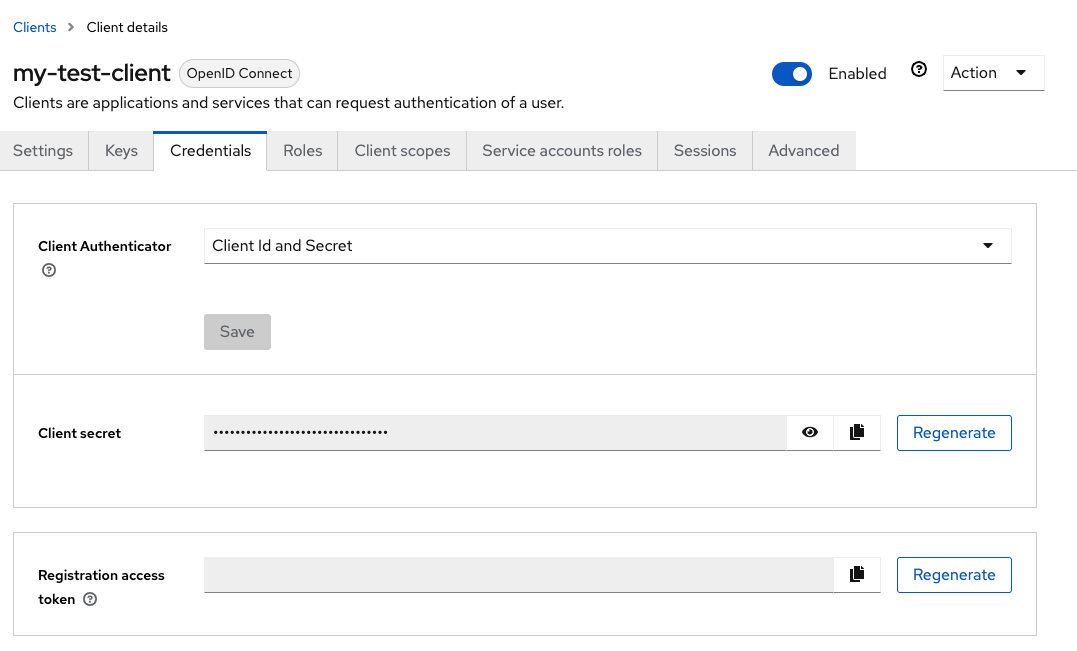This screenshot has height=651, width=1077.
Task: Regenerate the registration access token
Action: tap(954, 575)
